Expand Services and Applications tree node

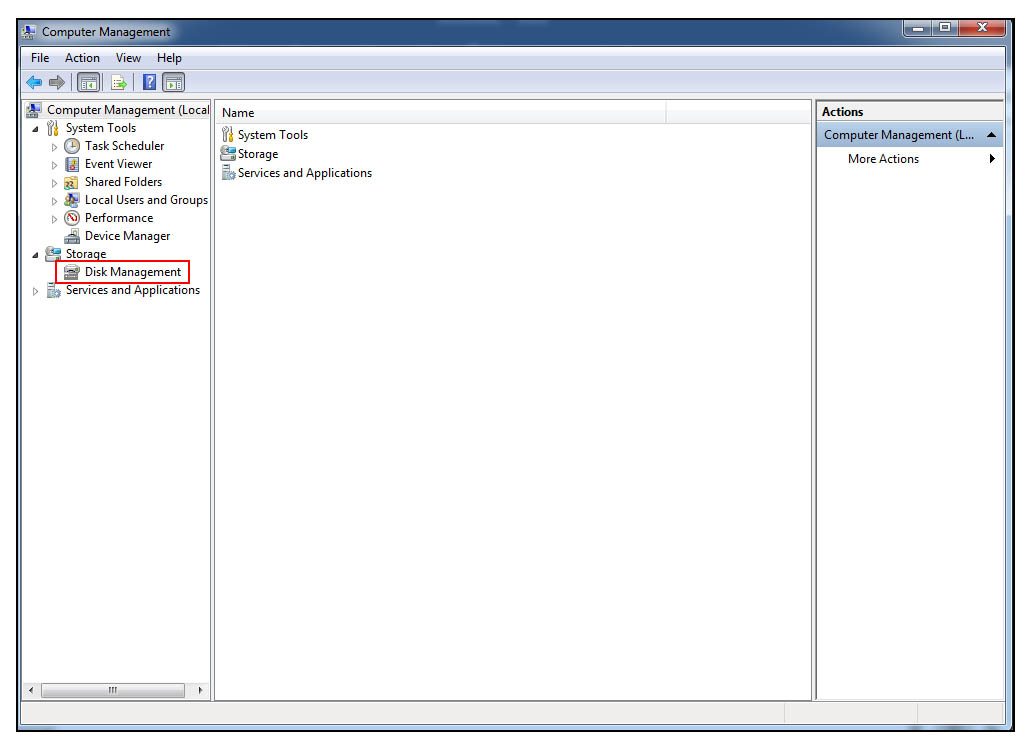tap(35, 291)
